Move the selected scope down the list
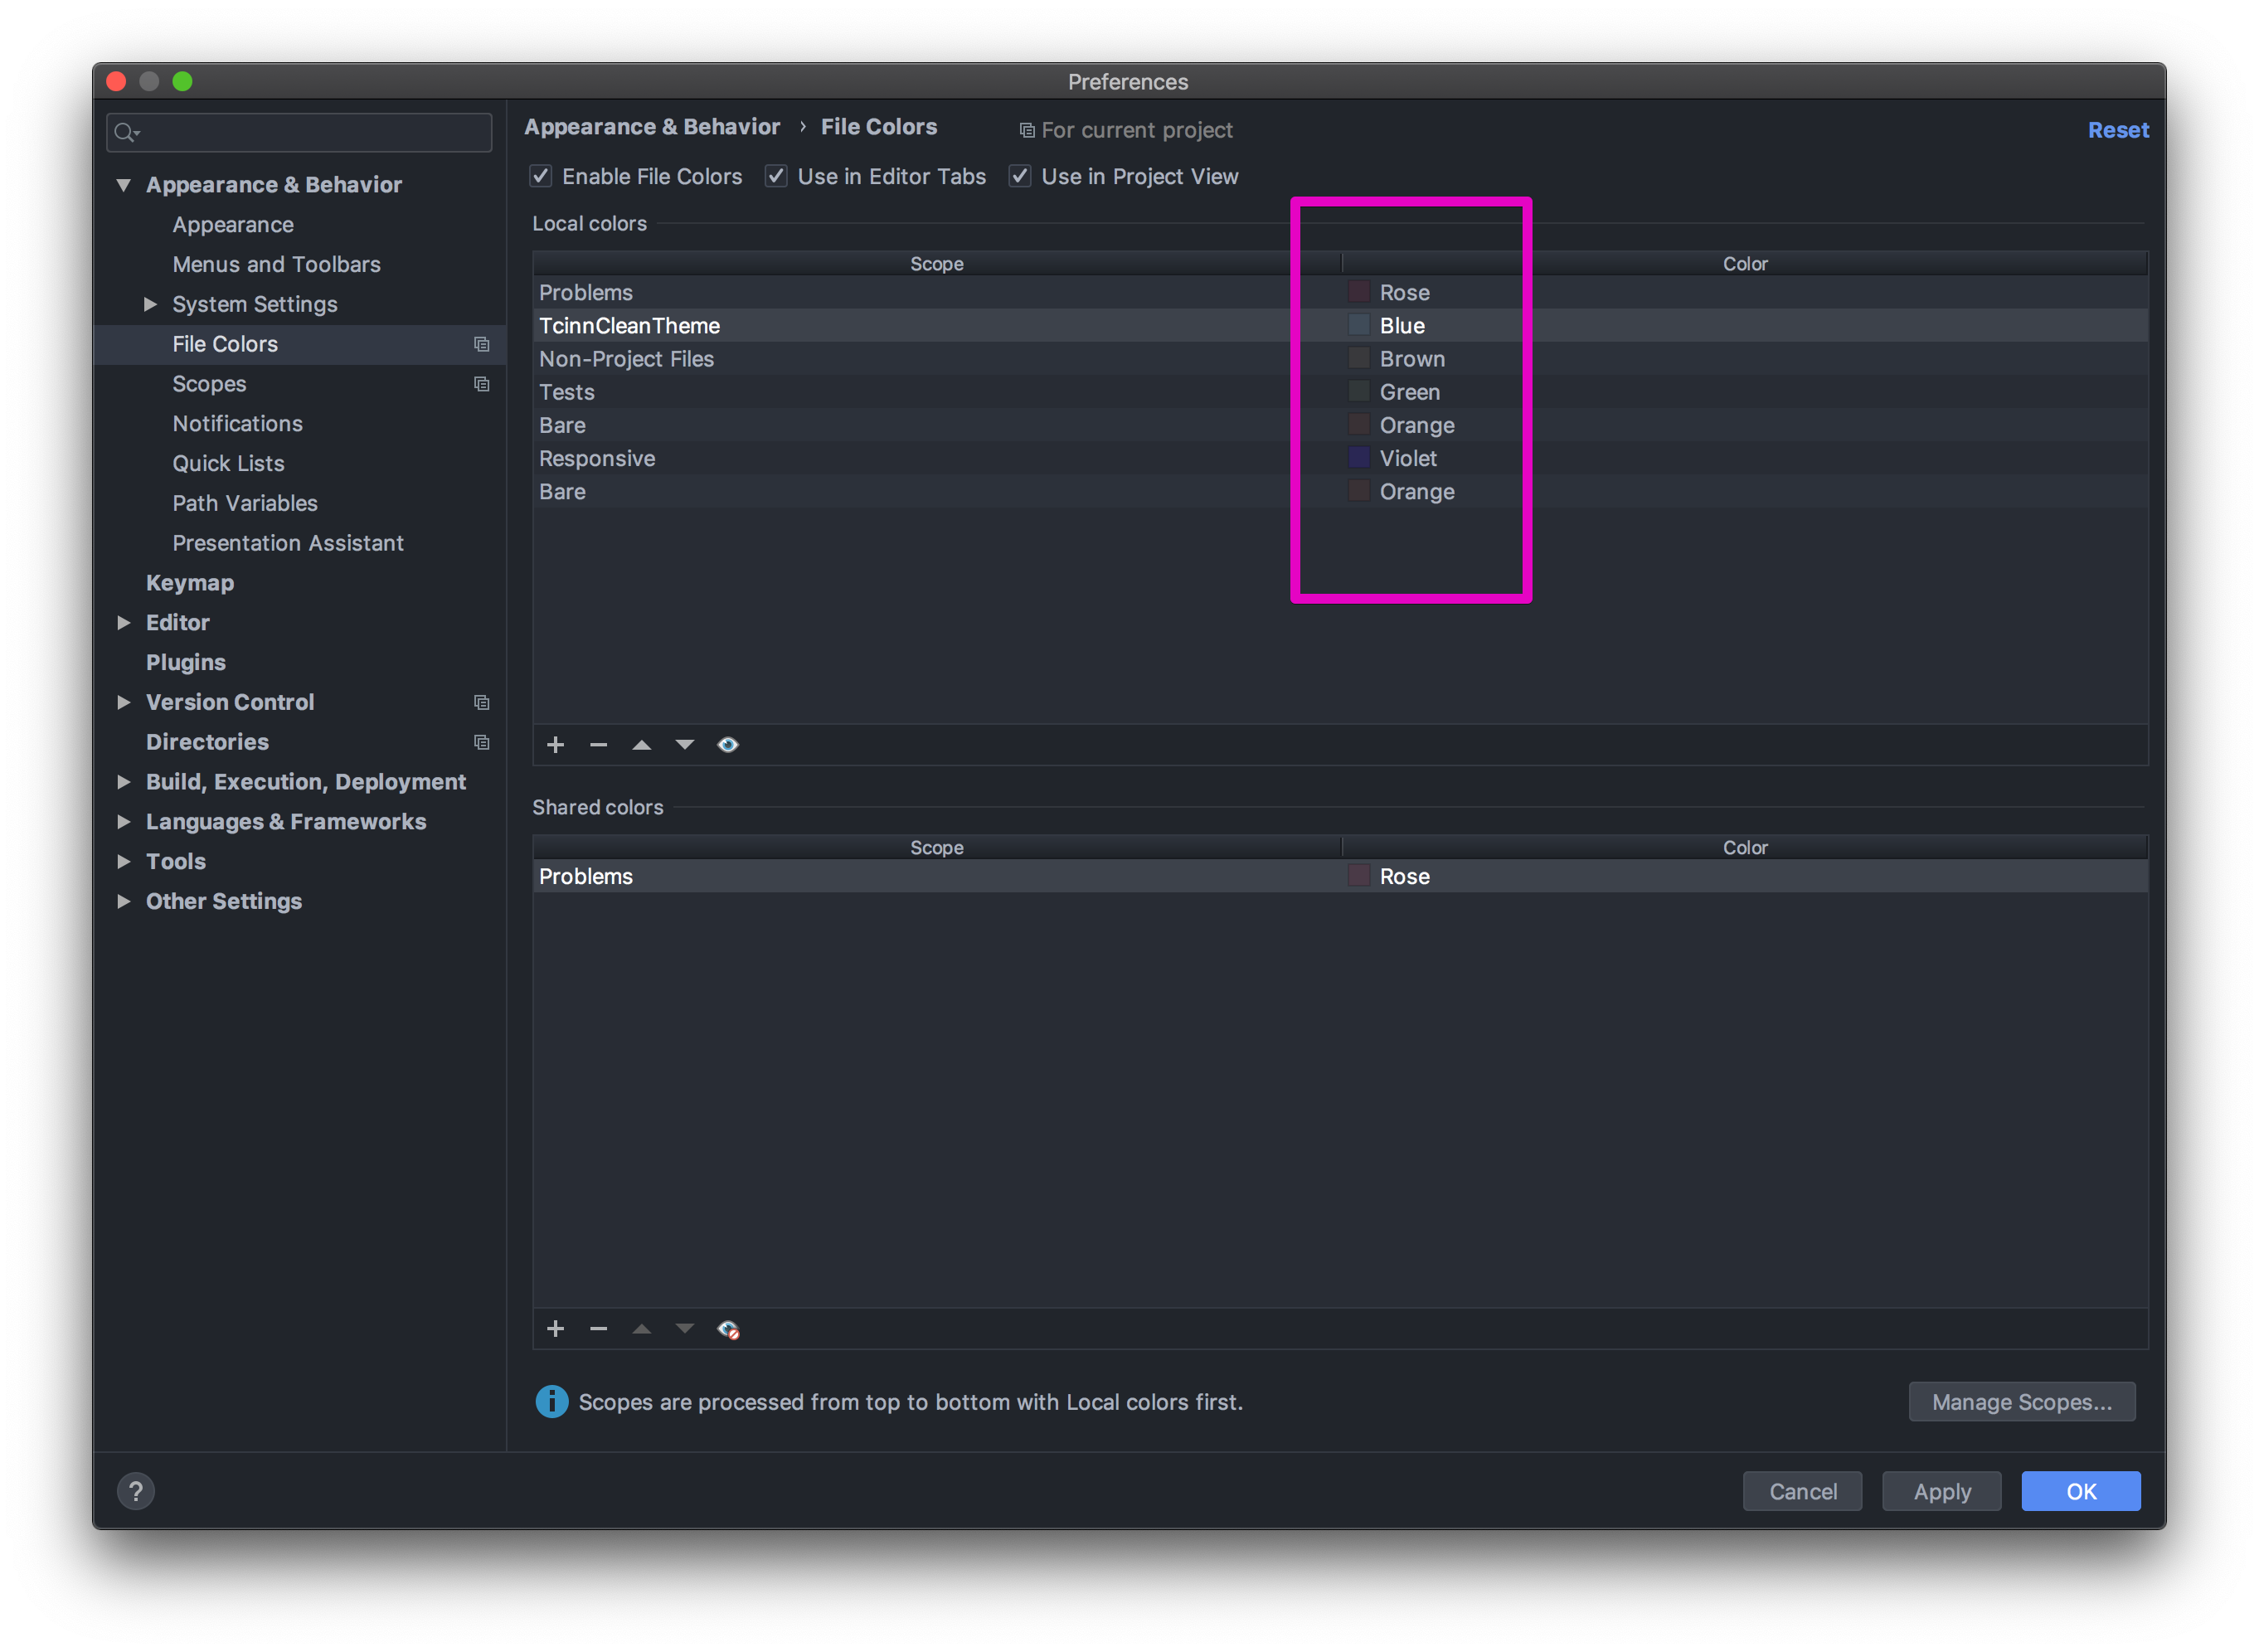Viewport: 2259px width, 1652px height. 684,744
